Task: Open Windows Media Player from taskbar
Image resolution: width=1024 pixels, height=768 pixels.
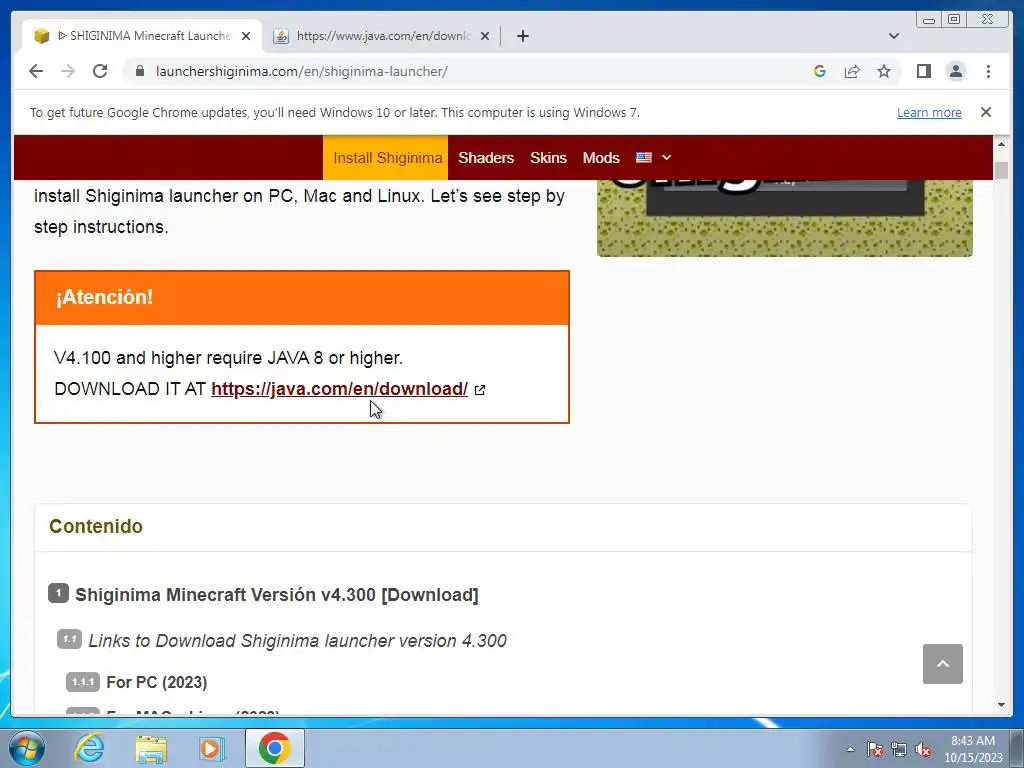Action: pos(210,748)
